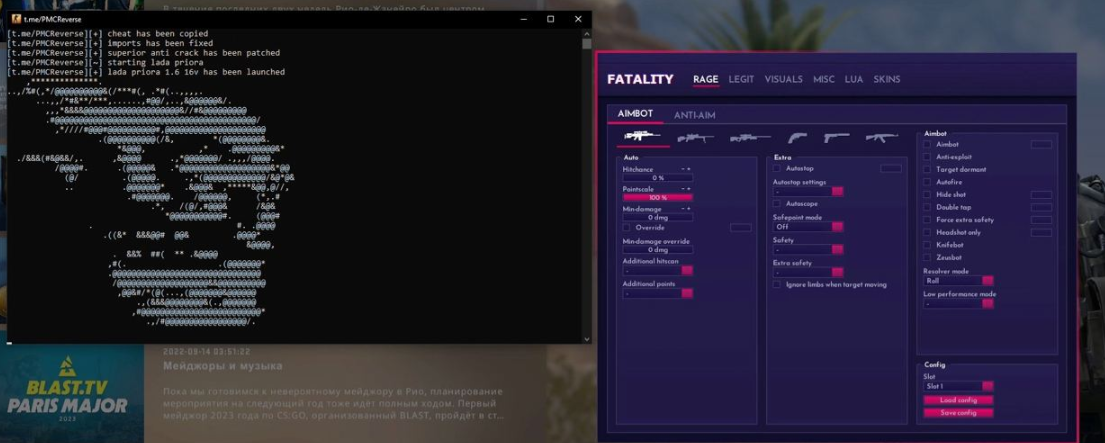
Task: Set the Aimbot keybind box
Action: pos(1042,144)
